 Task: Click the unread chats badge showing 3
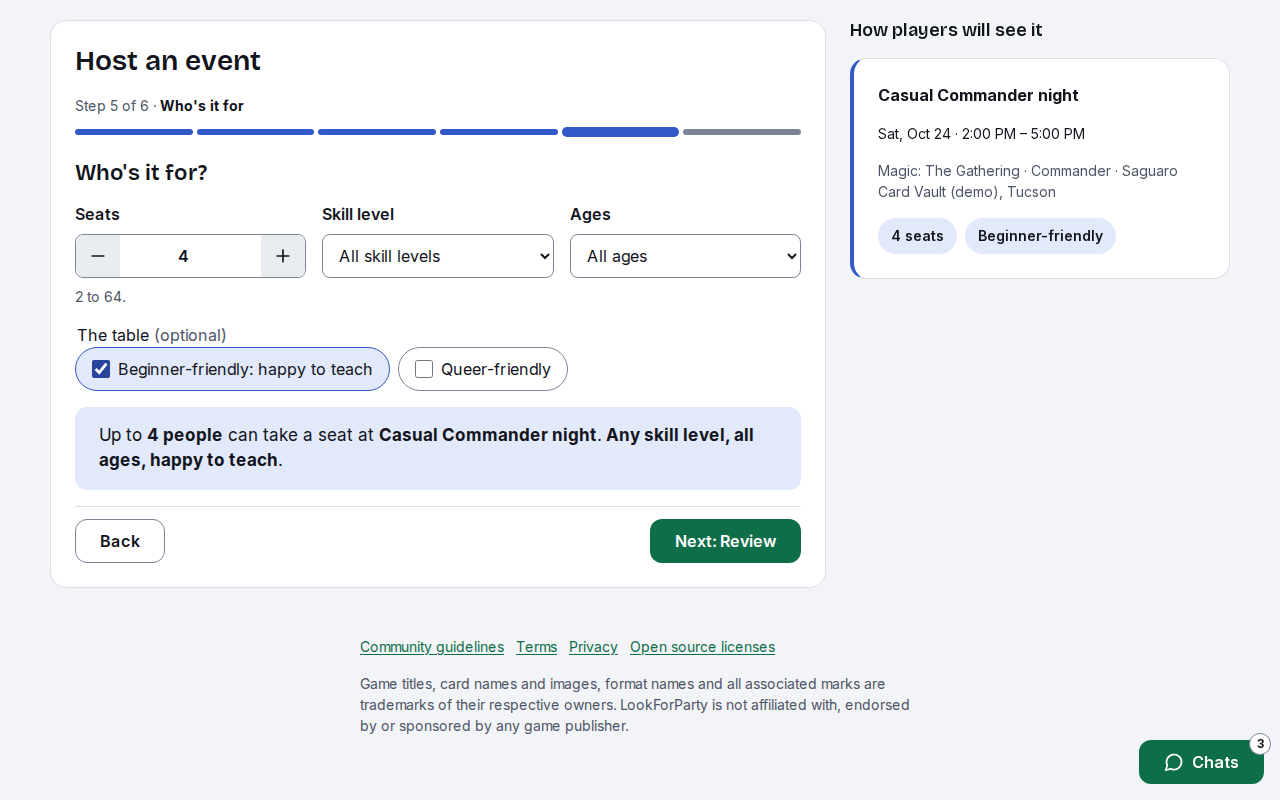(x=1260, y=744)
